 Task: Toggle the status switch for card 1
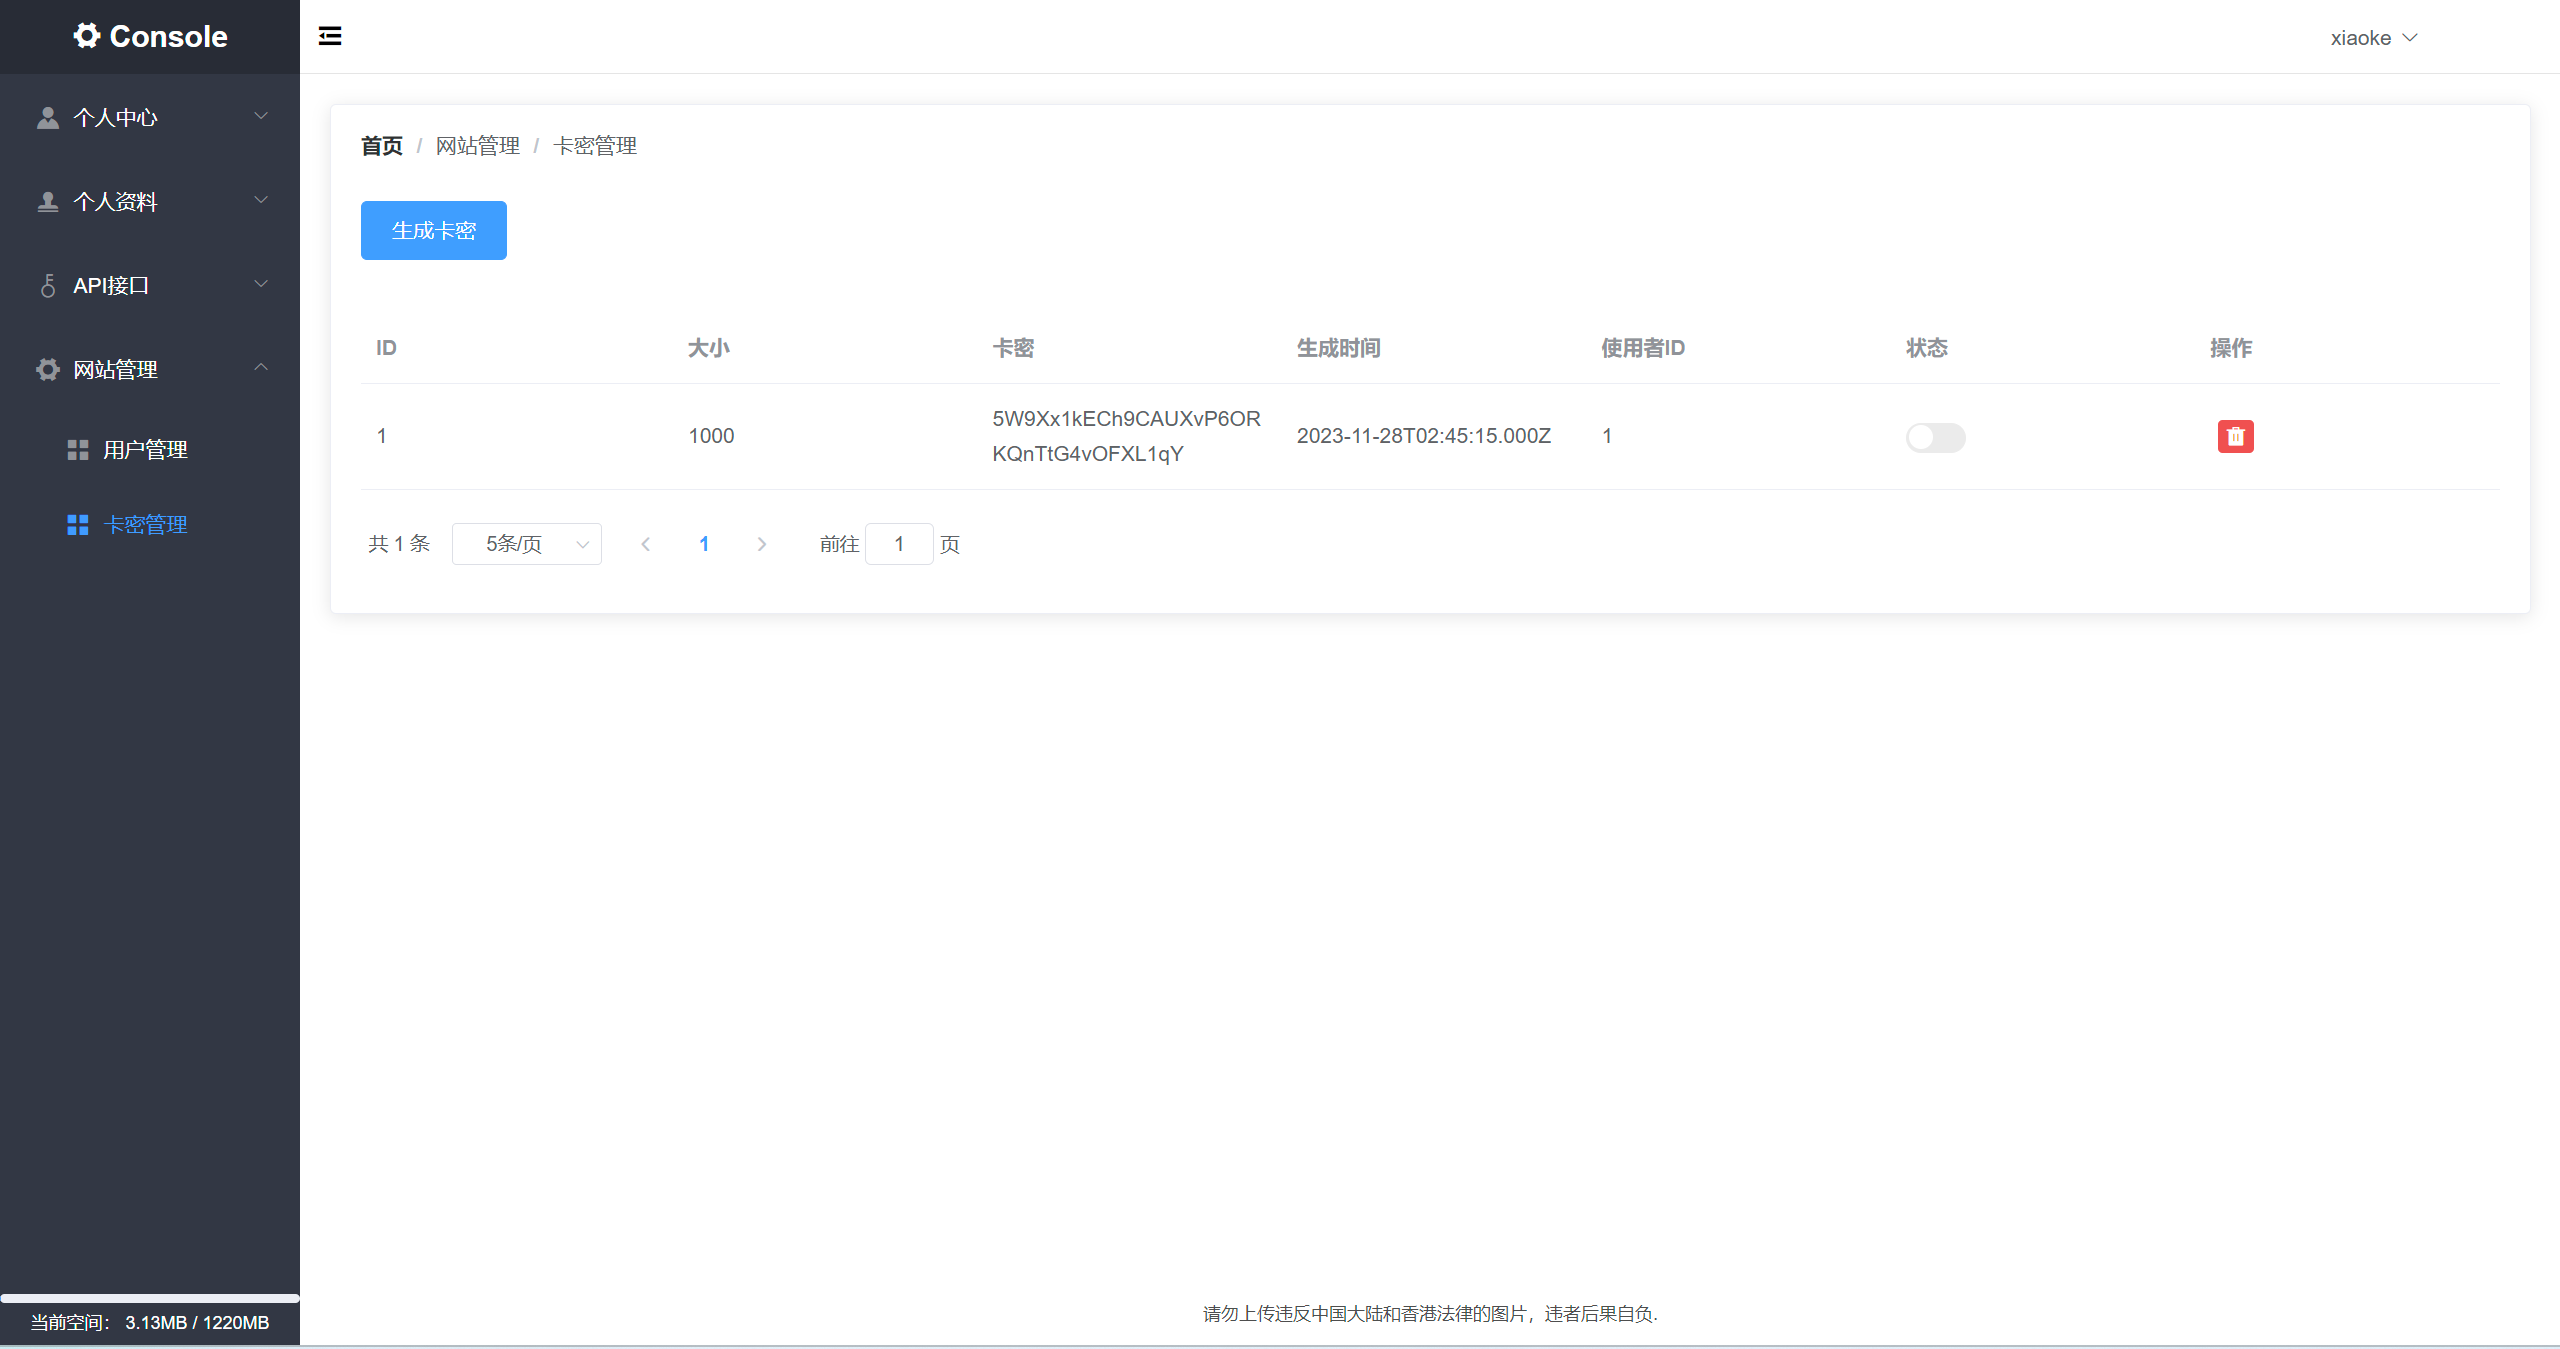pyautogui.click(x=1935, y=437)
